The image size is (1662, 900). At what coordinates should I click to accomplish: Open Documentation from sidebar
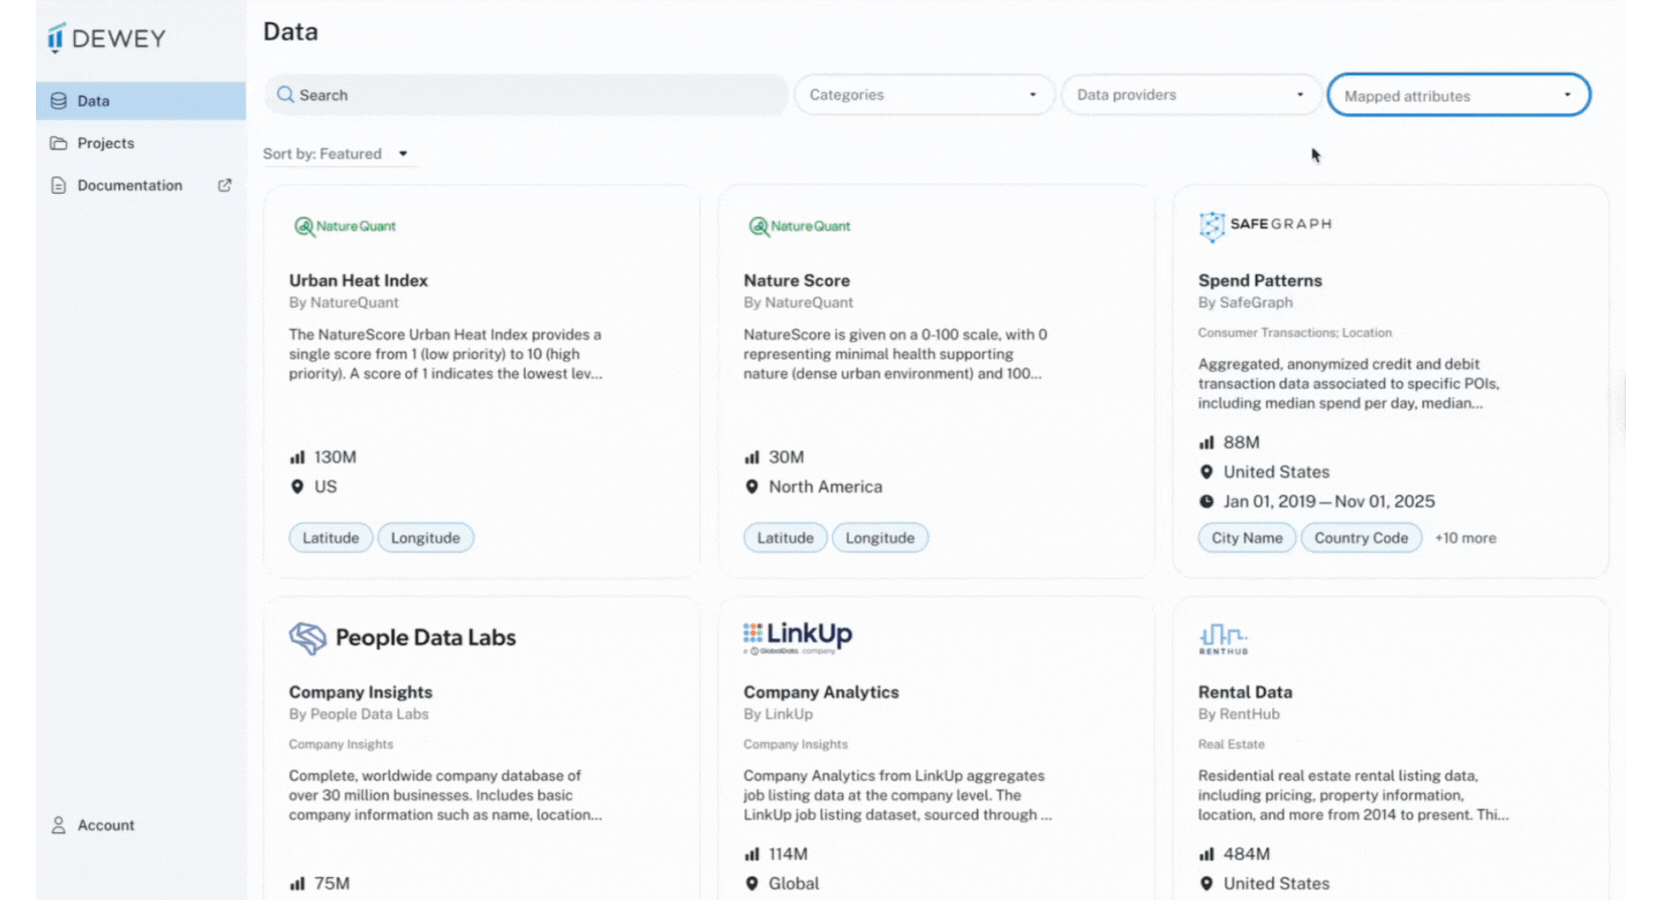[x=141, y=185]
